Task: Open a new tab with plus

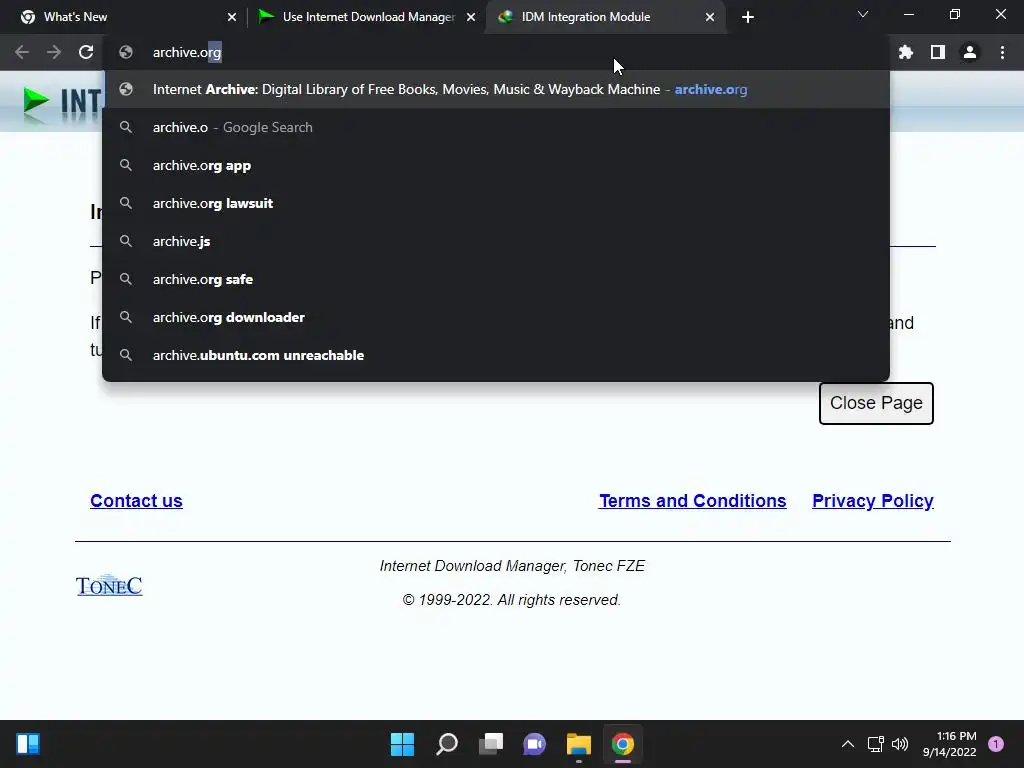Action: coord(748,17)
